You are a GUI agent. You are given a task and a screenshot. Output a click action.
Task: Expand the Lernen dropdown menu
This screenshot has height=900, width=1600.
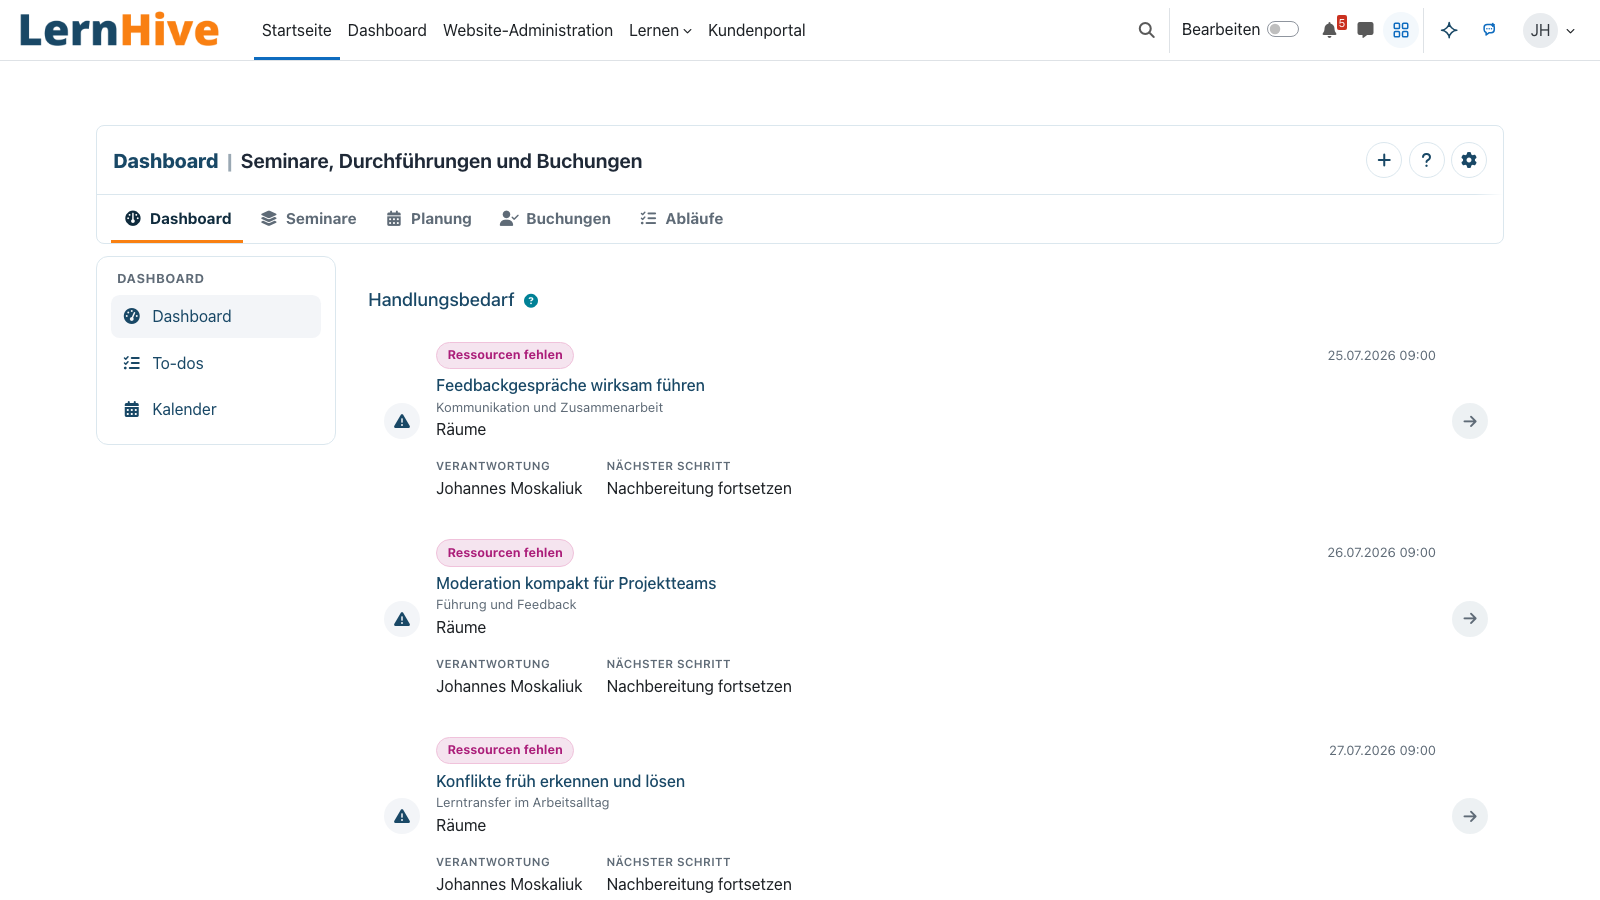pyautogui.click(x=660, y=30)
